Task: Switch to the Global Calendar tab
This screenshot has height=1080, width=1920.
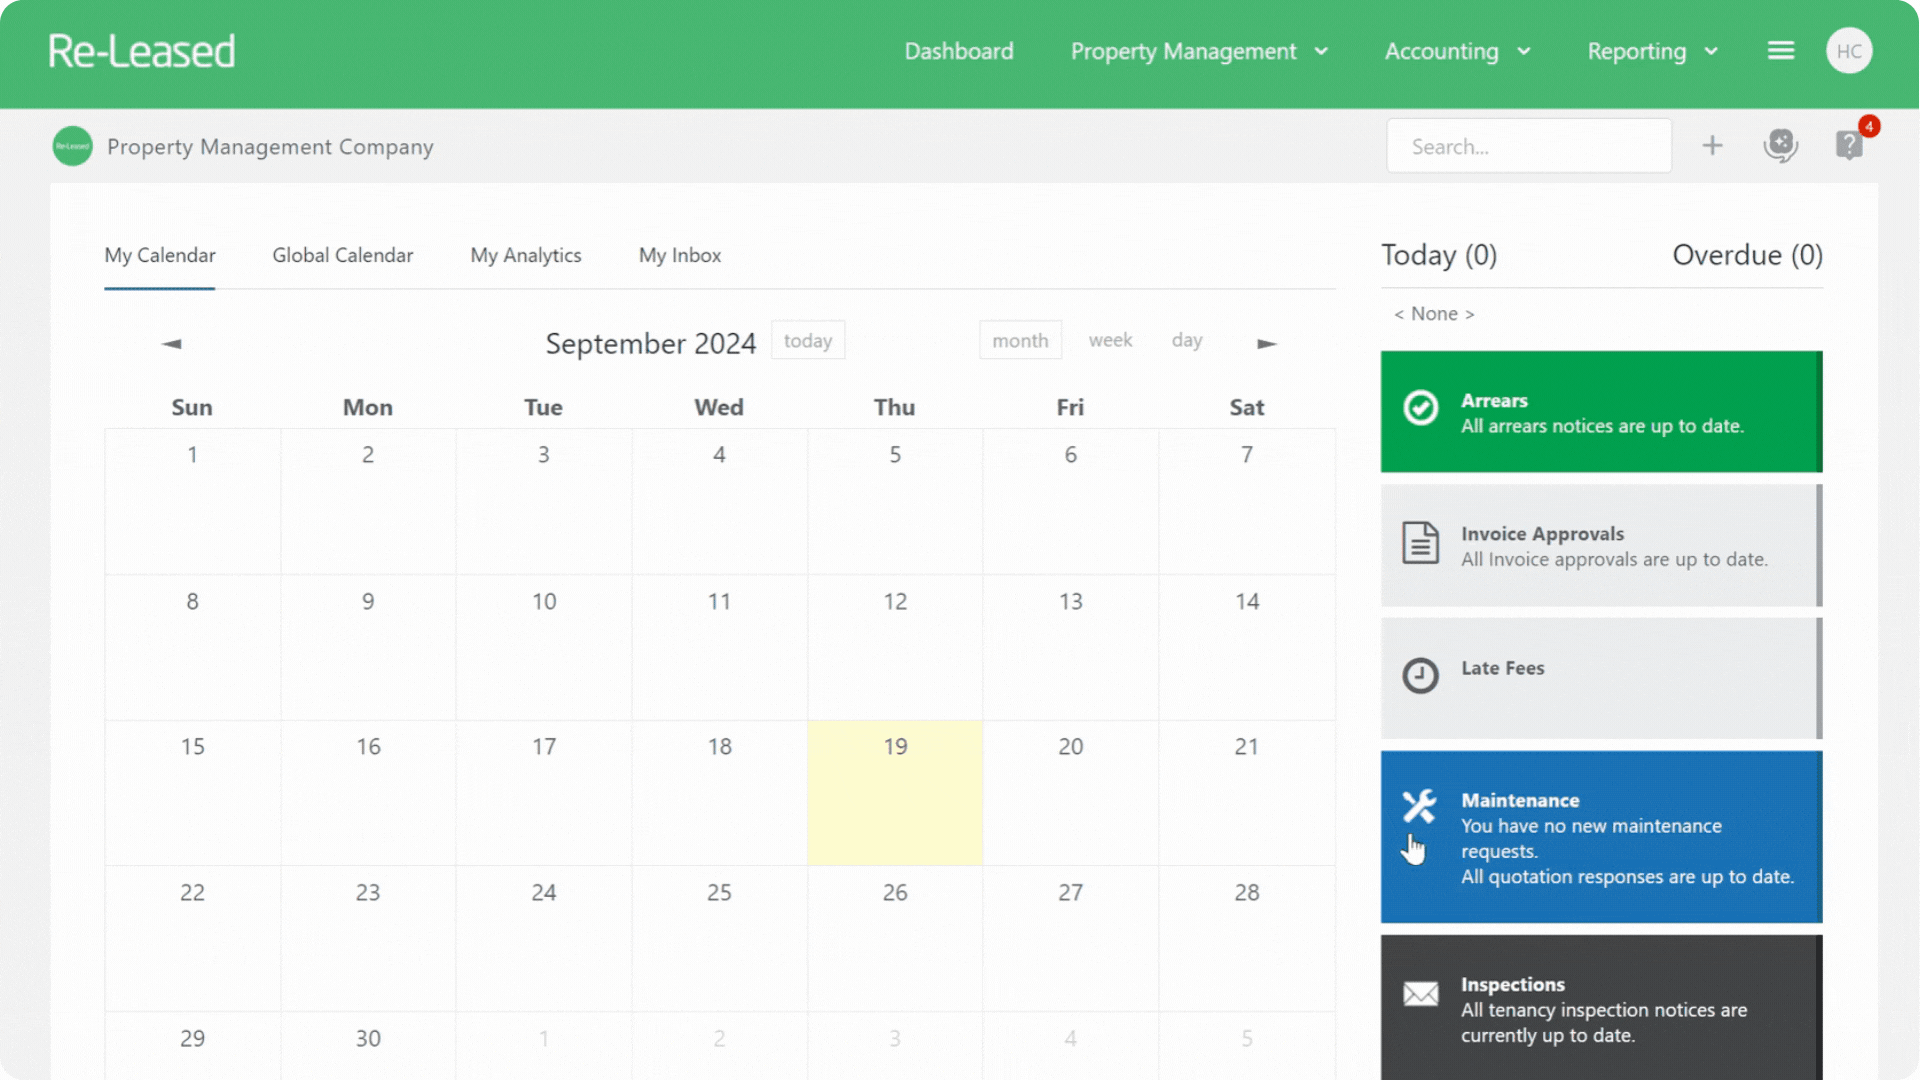Action: point(343,256)
